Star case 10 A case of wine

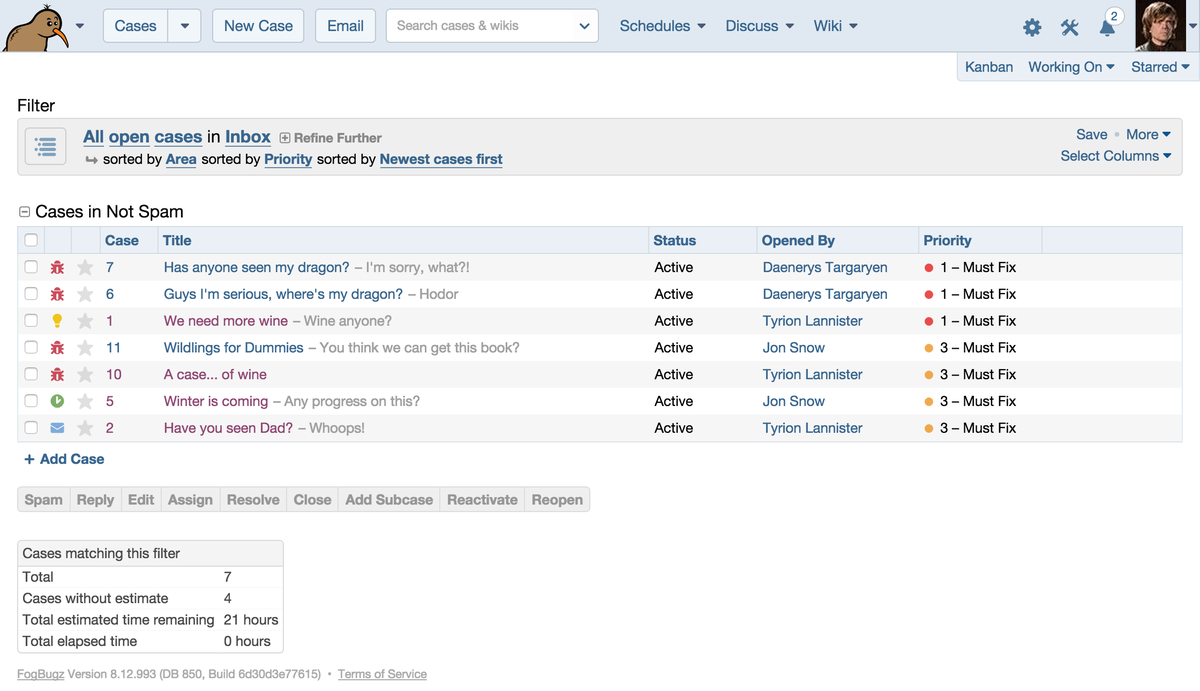86,374
